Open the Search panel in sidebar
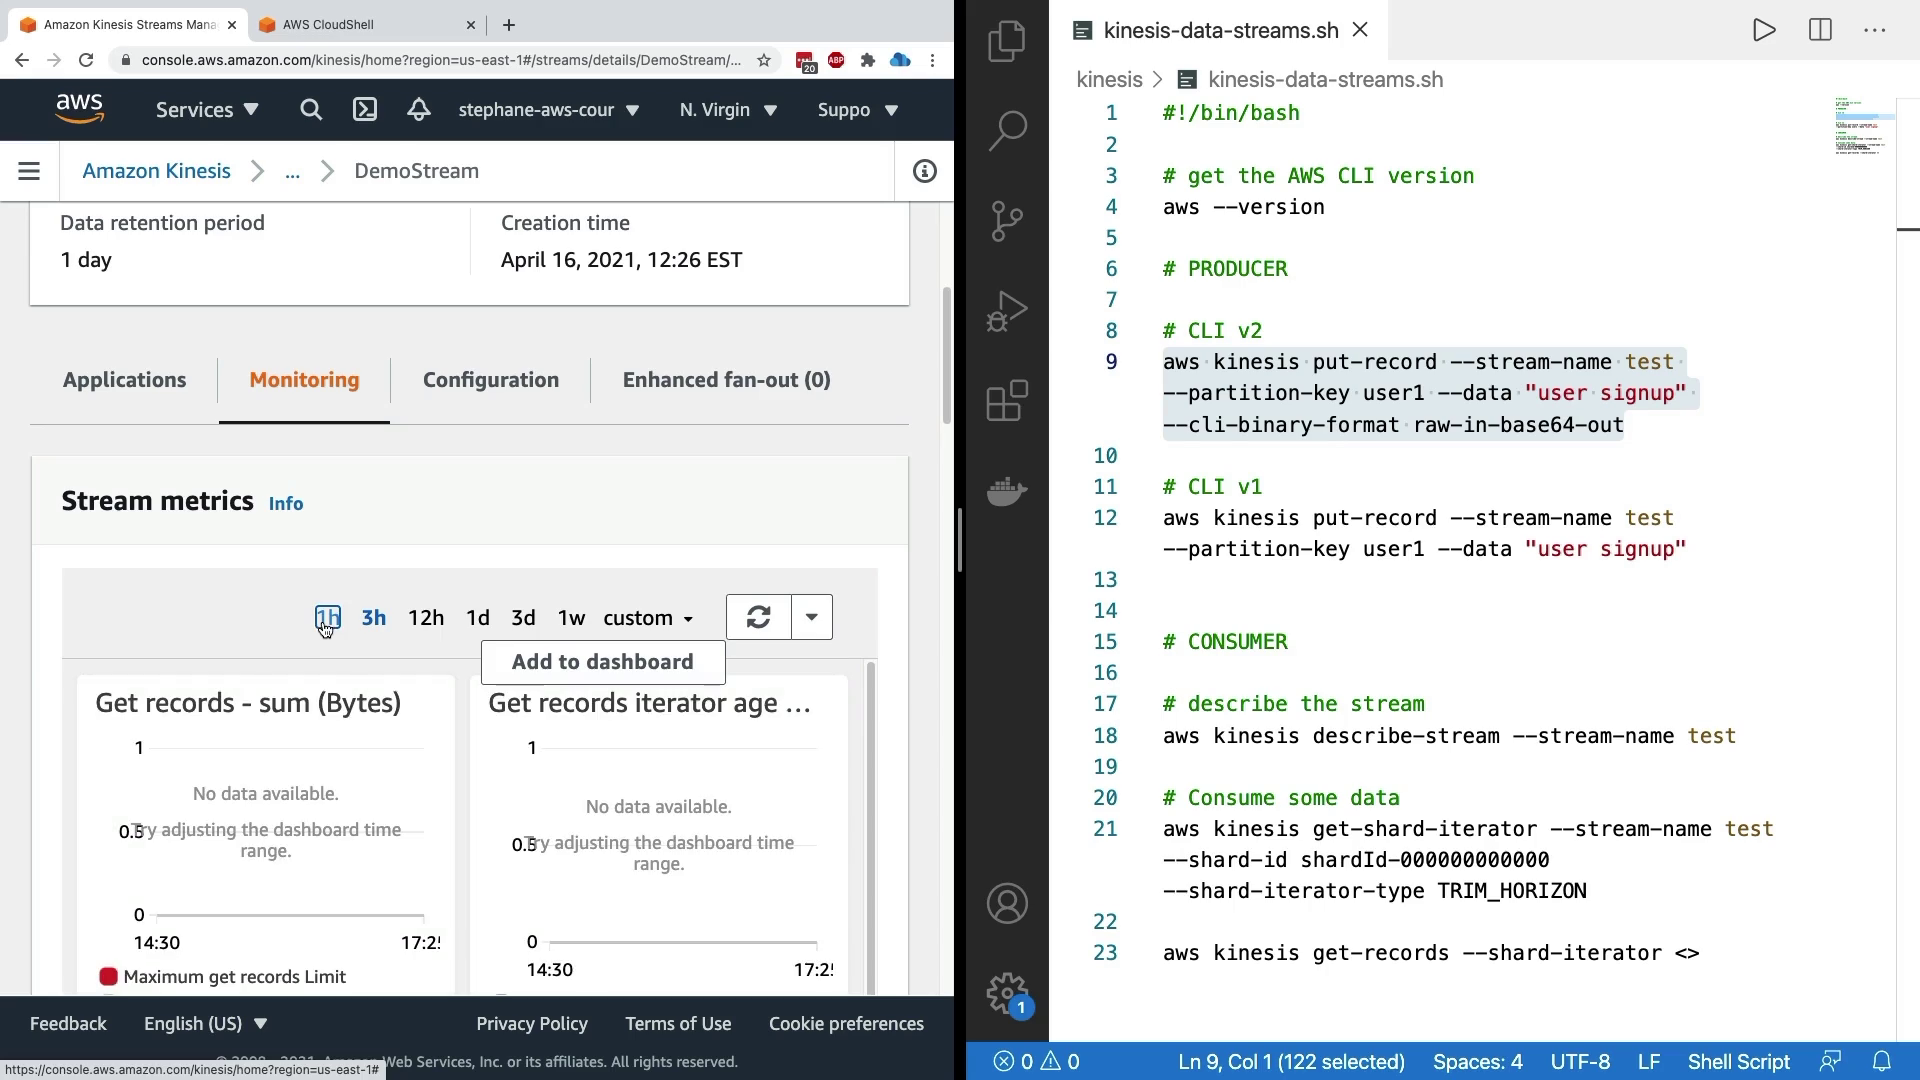Image resolution: width=1920 pixels, height=1080 pixels. click(1007, 130)
